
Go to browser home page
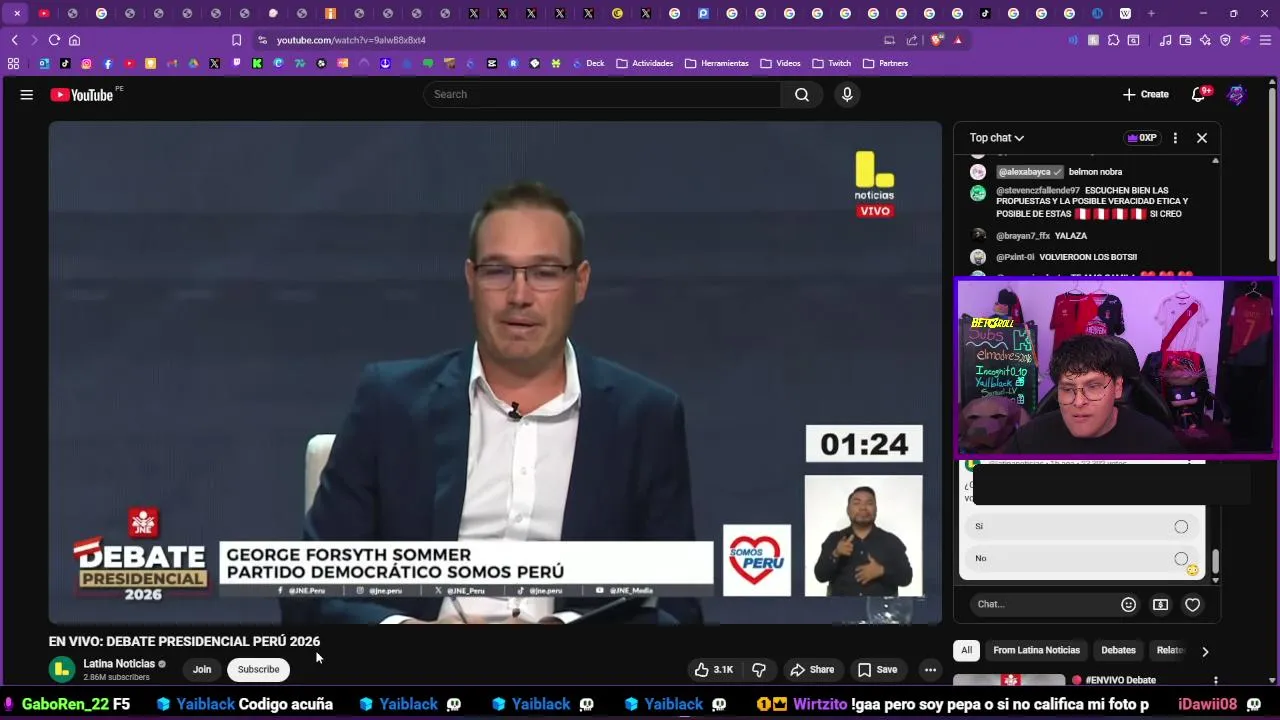[74, 40]
